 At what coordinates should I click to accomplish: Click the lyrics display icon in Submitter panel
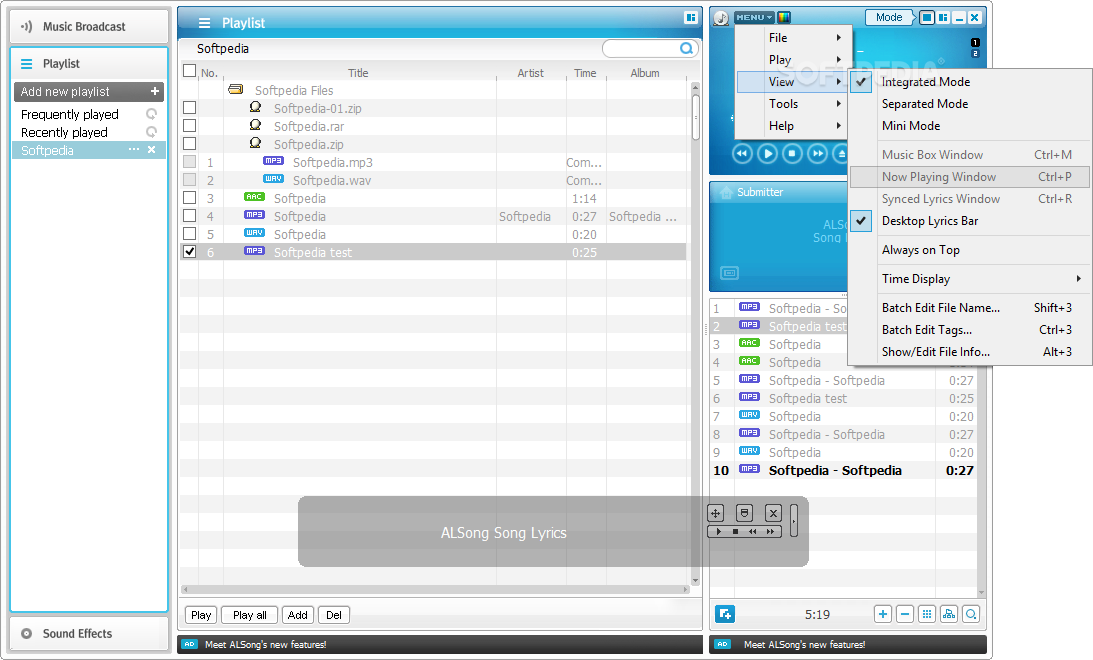(729, 273)
